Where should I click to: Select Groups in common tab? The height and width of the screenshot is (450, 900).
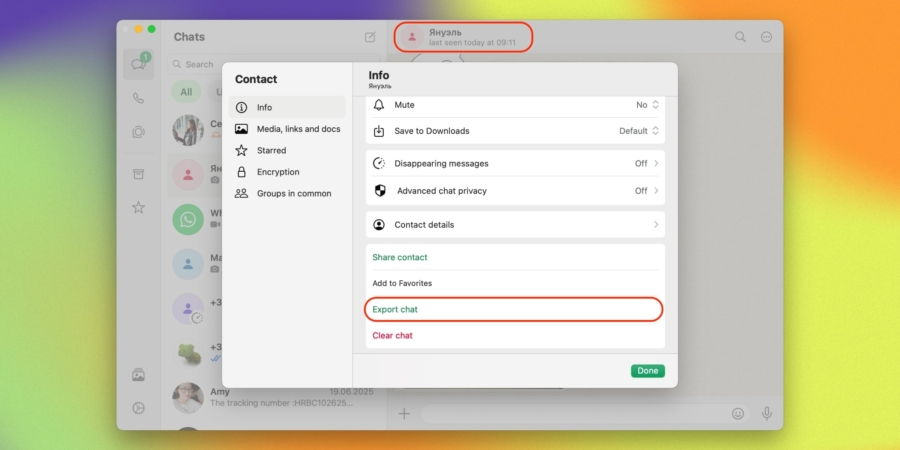[287, 193]
